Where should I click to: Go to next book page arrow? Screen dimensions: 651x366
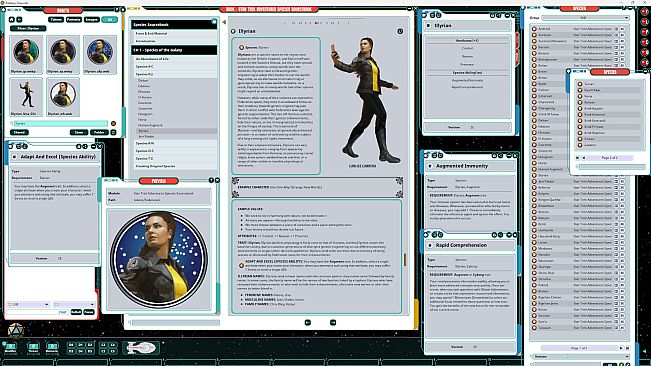[333, 322]
